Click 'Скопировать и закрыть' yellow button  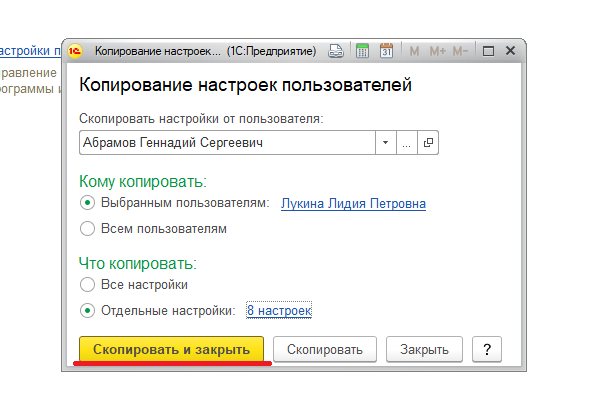click(171, 349)
